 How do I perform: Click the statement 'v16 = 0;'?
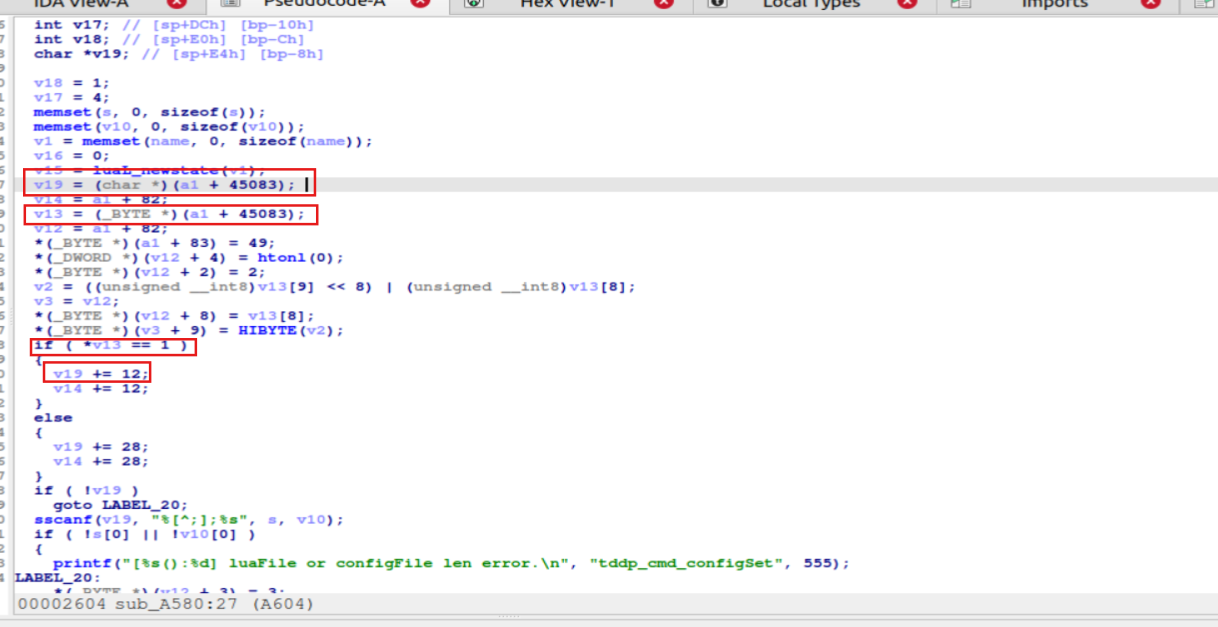tap(72, 156)
